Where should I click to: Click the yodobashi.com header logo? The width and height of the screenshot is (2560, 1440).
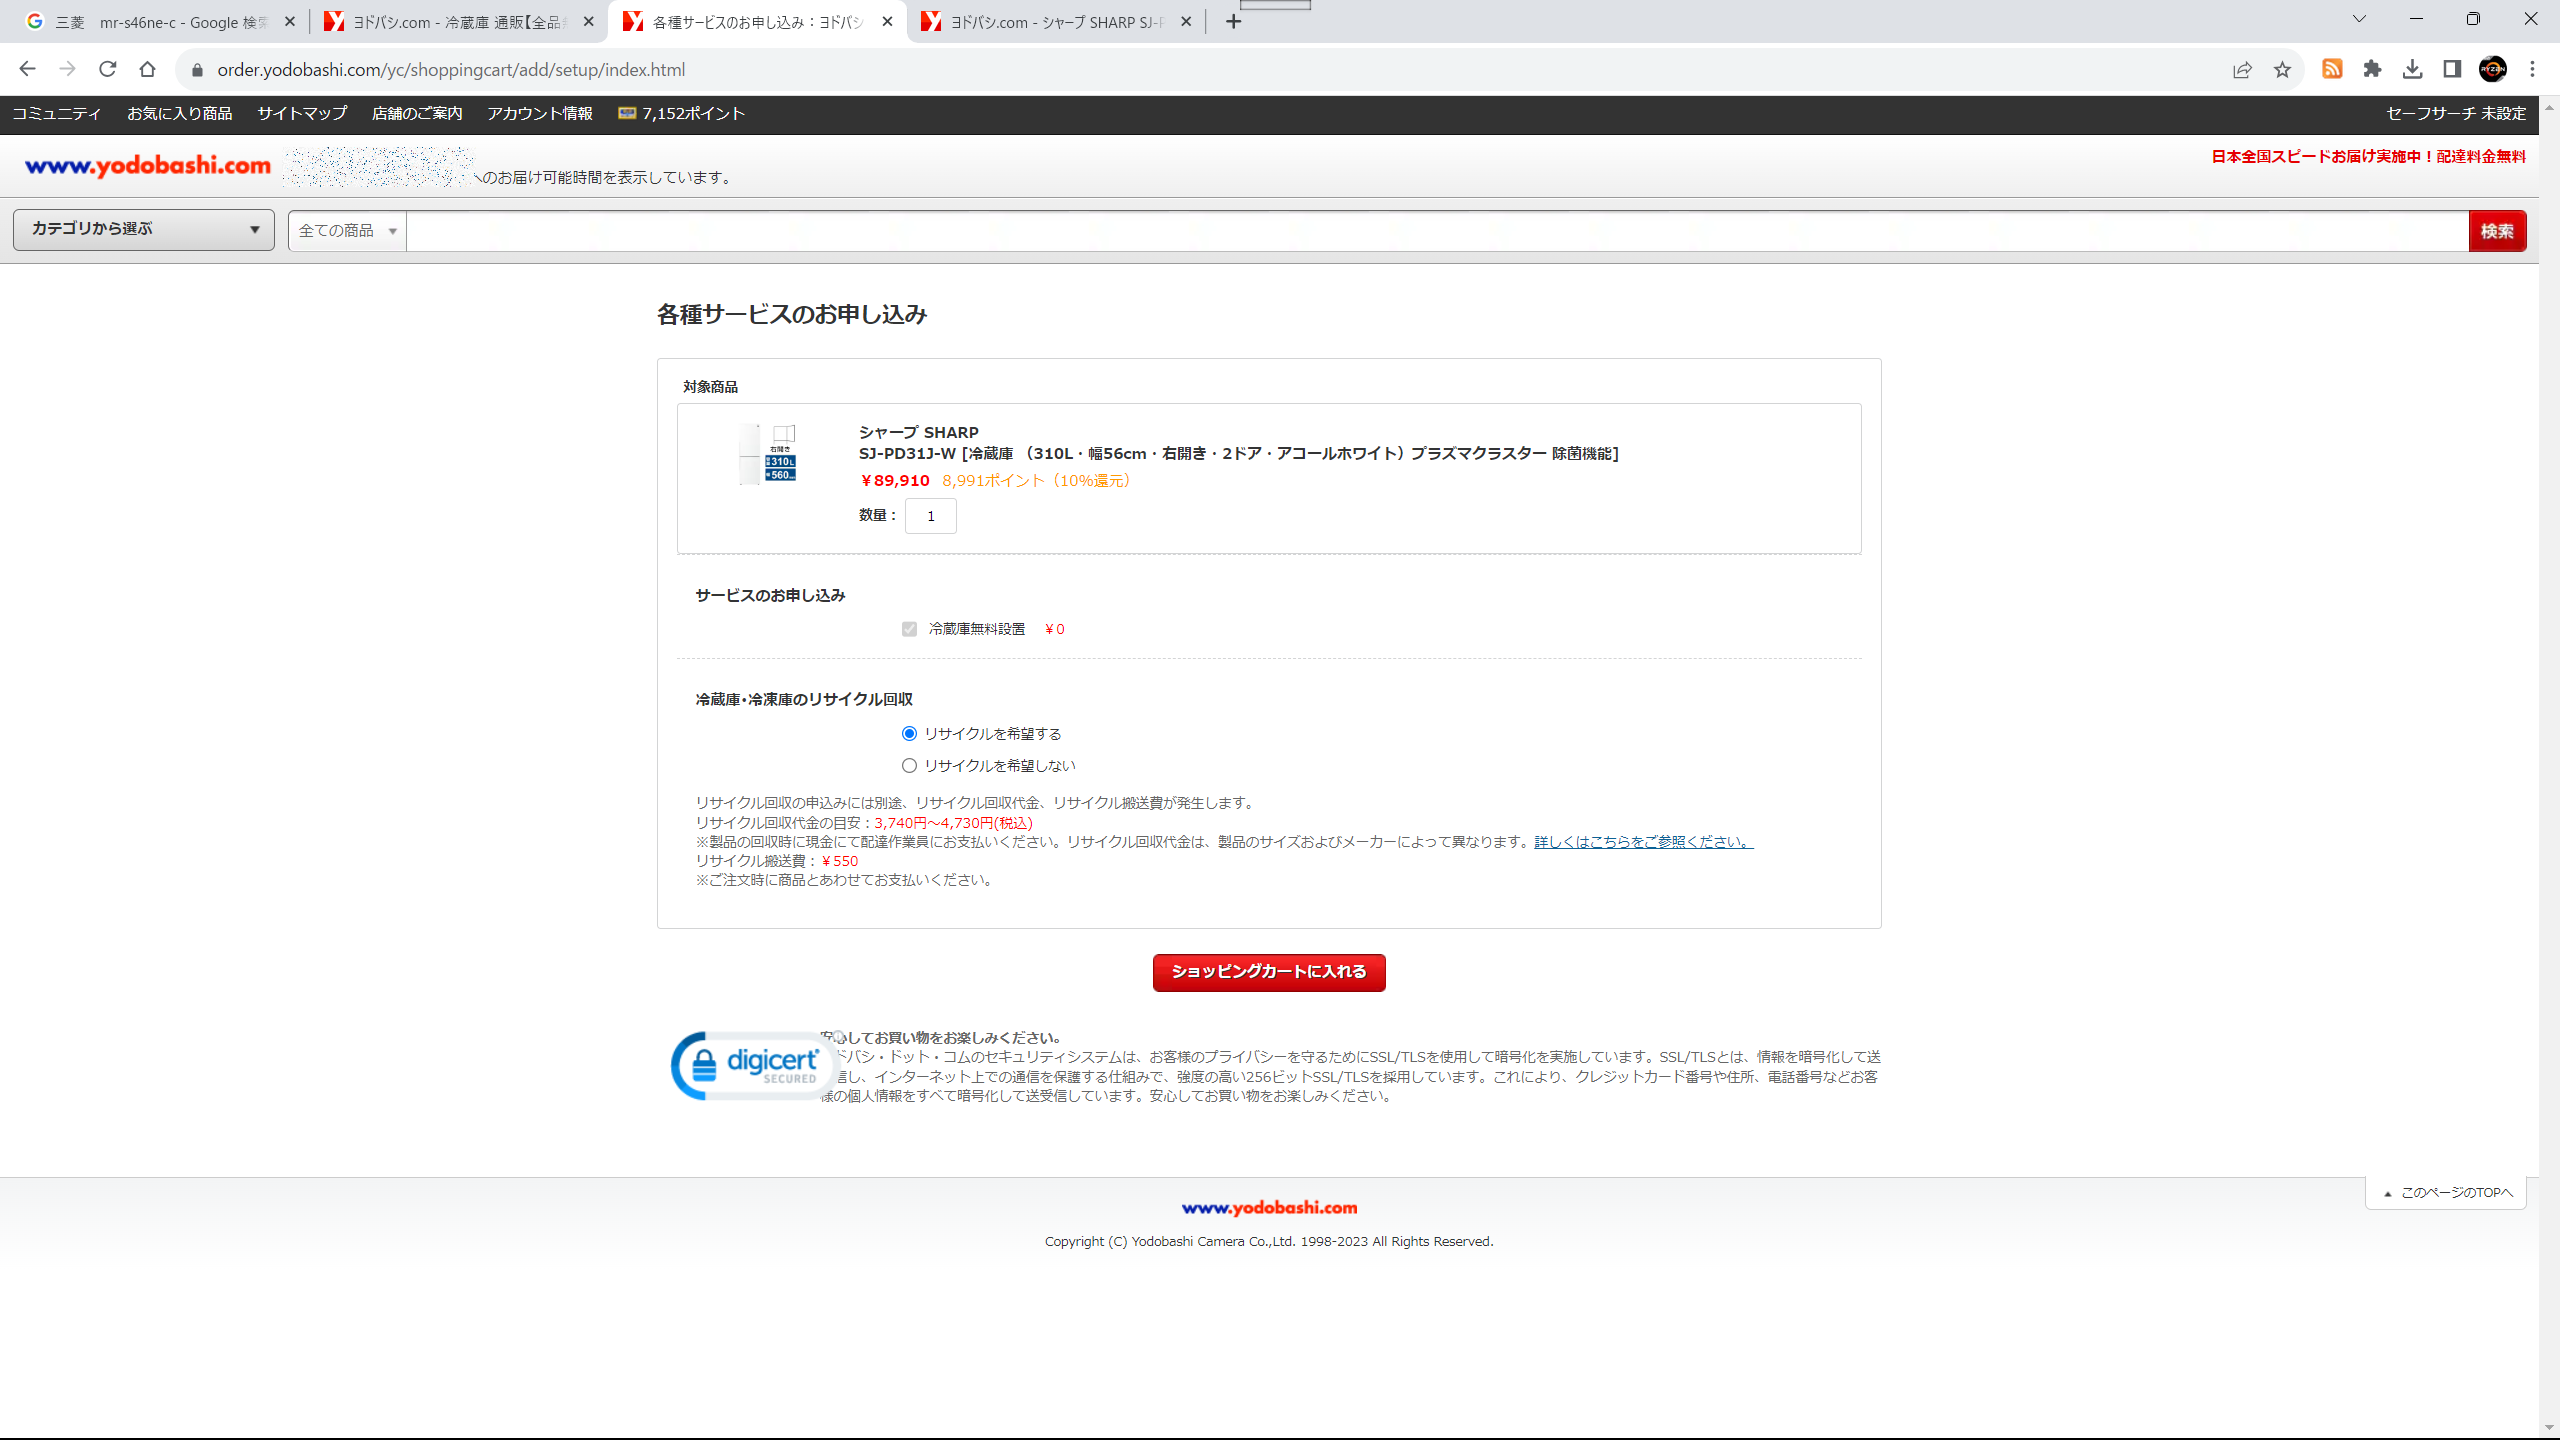coord(148,166)
